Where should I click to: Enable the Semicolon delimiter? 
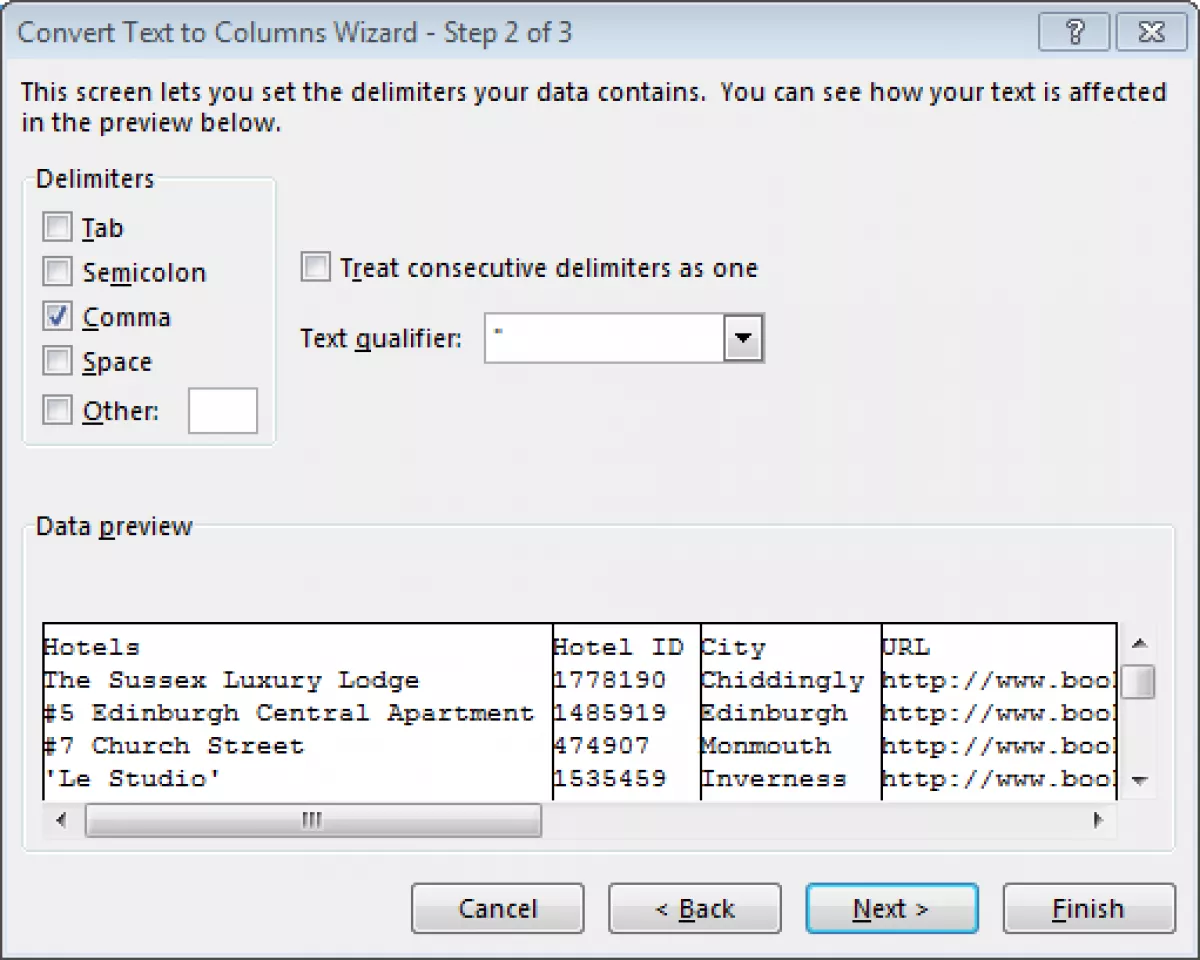tap(57, 271)
